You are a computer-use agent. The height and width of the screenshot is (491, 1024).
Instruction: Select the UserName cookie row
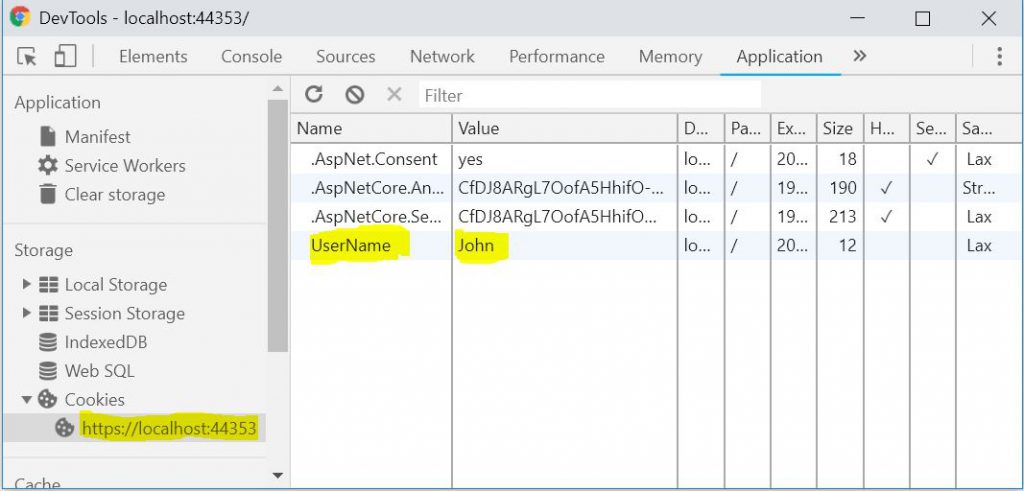point(351,246)
